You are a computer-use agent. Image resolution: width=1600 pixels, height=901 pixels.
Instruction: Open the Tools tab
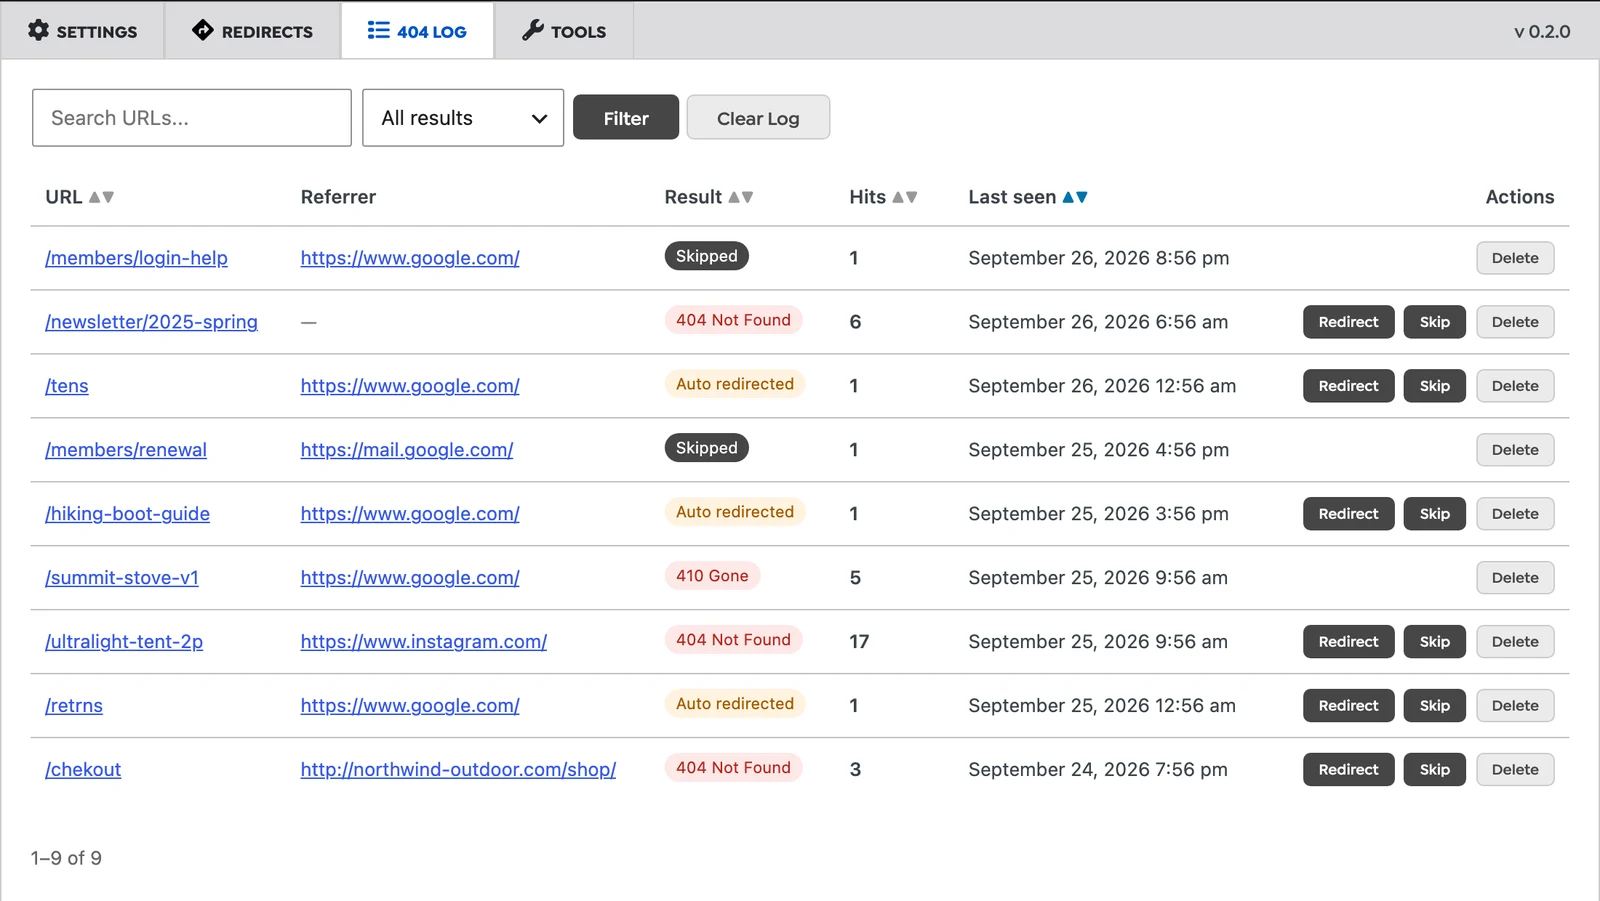coord(564,31)
